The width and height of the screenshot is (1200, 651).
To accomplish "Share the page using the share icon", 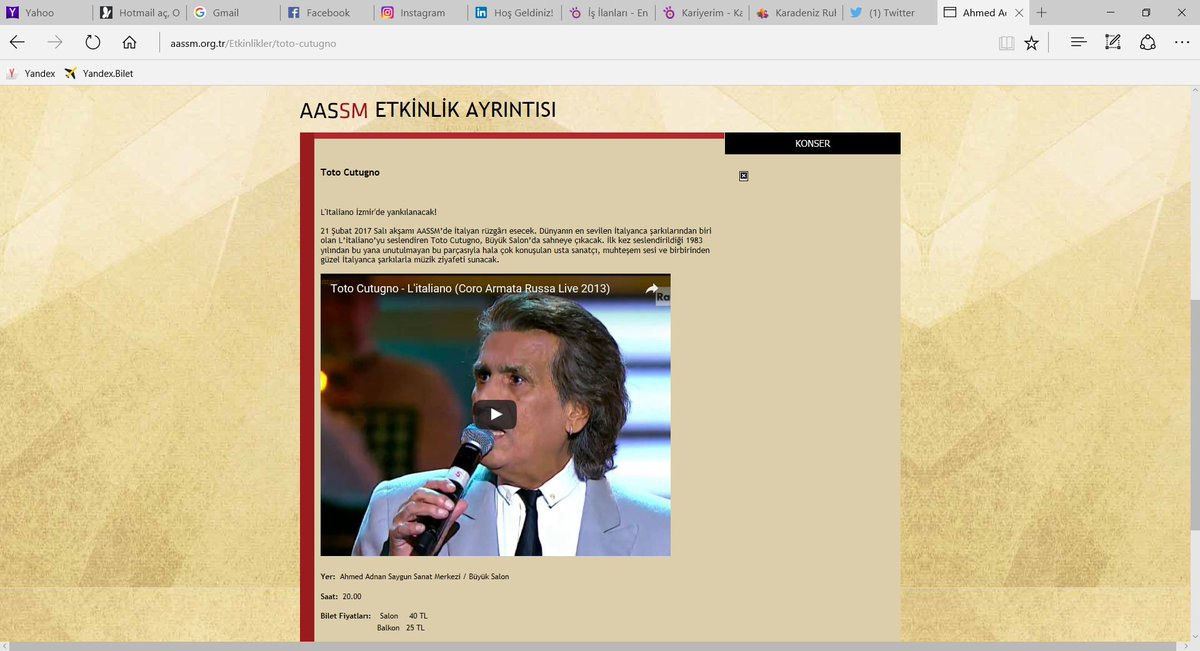I will coord(1147,42).
